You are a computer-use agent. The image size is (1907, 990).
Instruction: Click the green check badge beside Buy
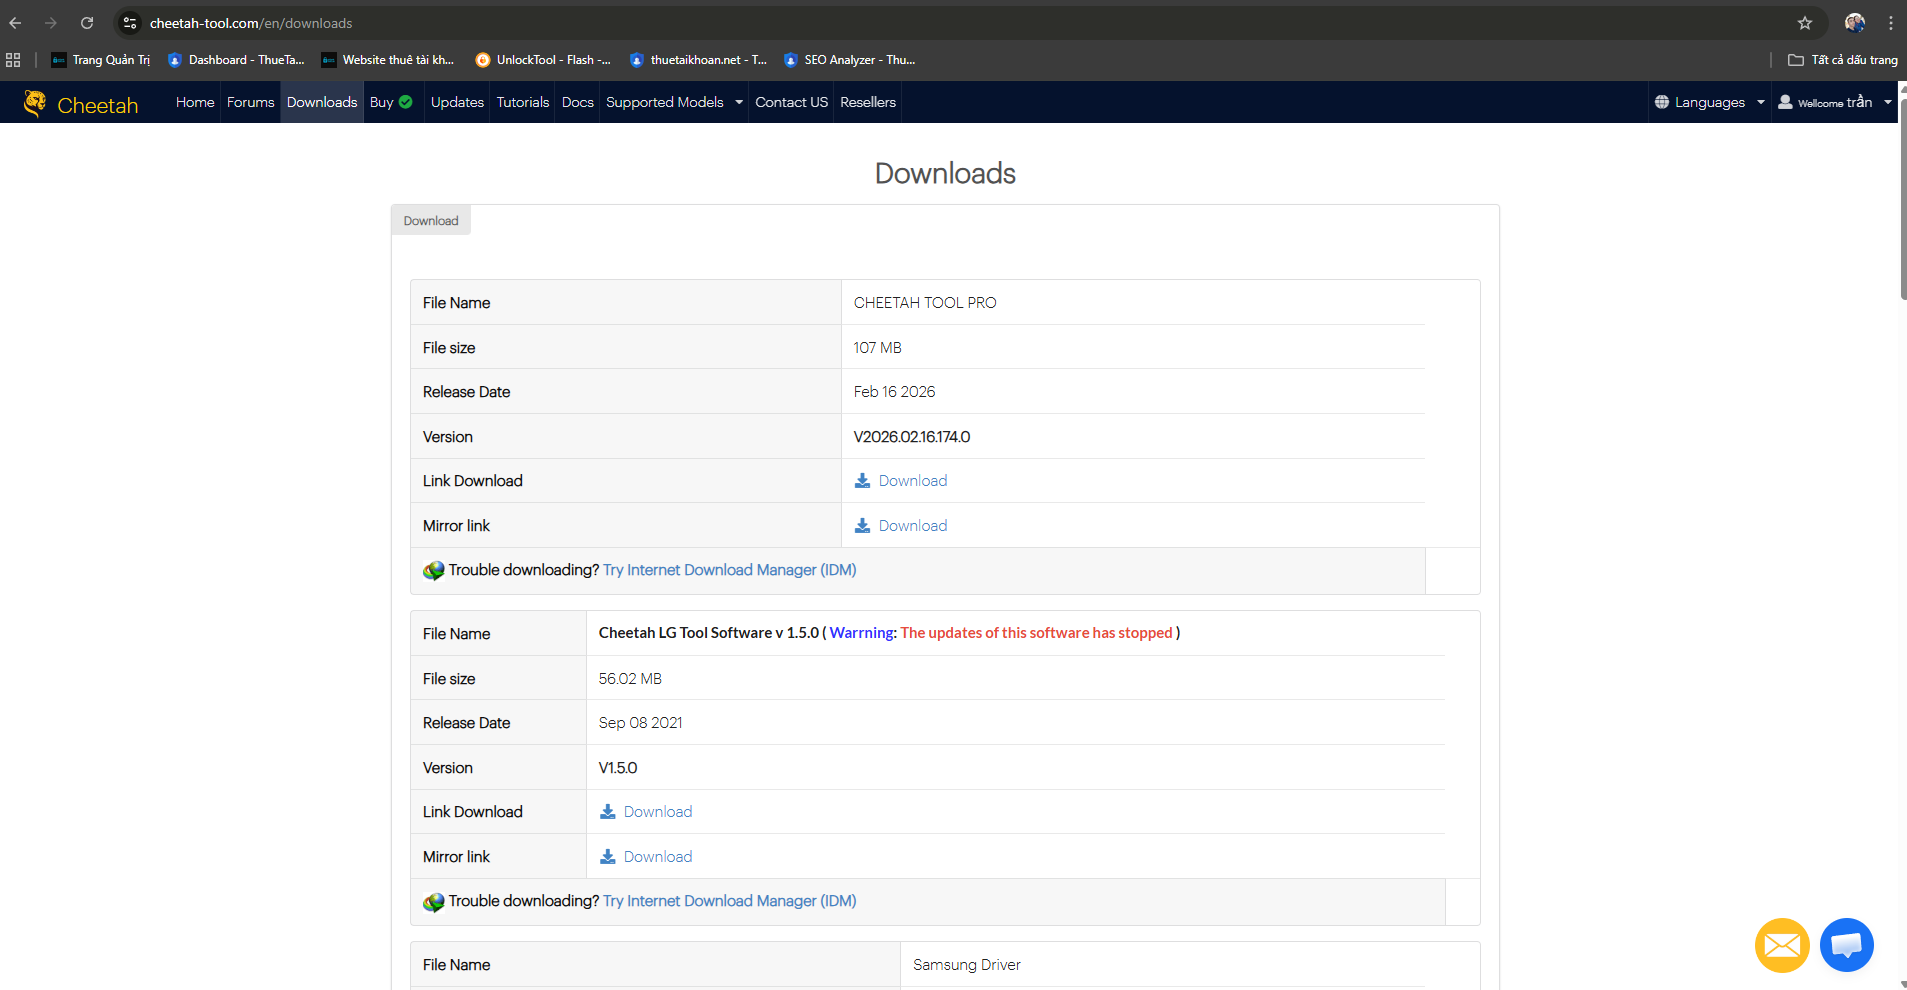[x=405, y=102]
